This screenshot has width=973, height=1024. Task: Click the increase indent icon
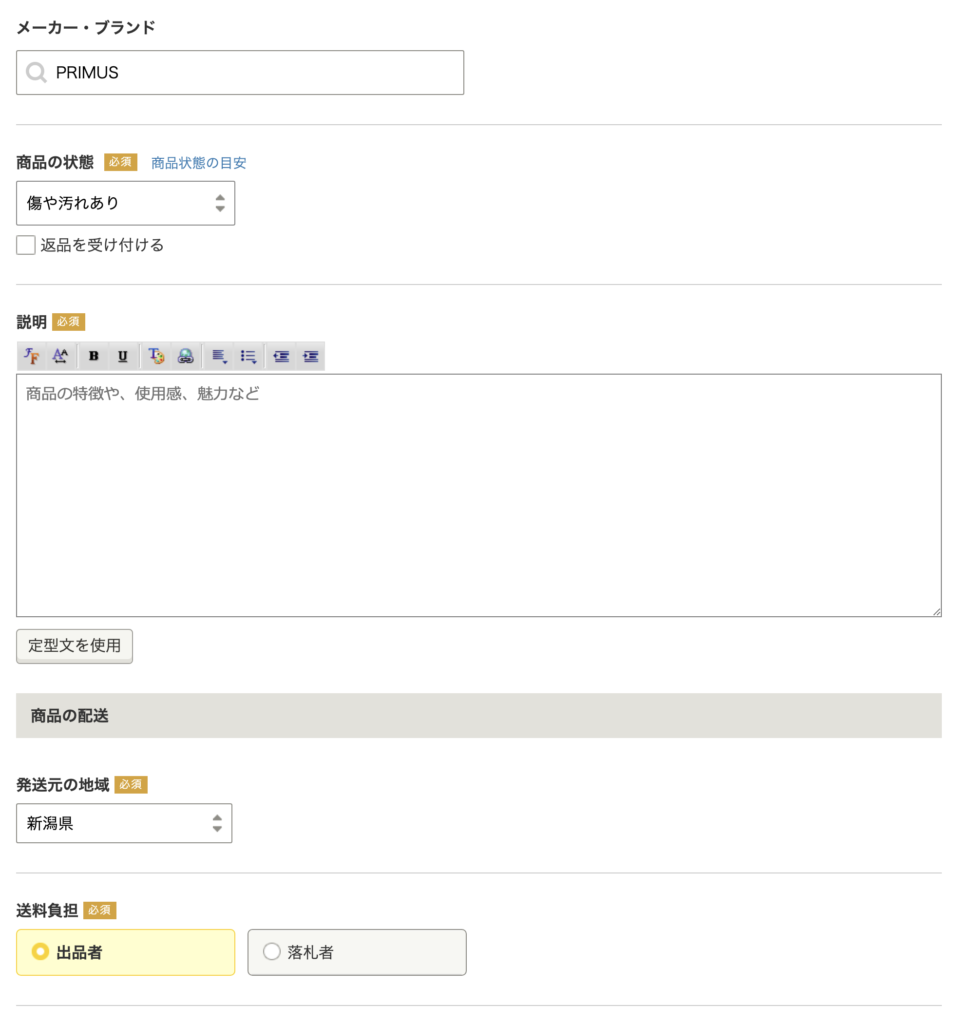tap(311, 356)
